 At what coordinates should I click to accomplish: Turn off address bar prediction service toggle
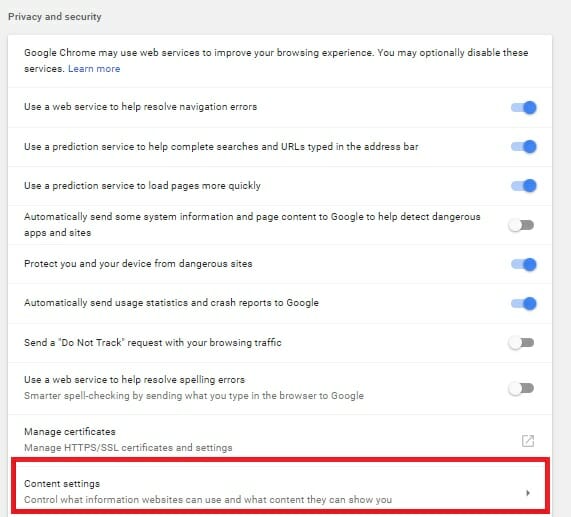click(523, 147)
